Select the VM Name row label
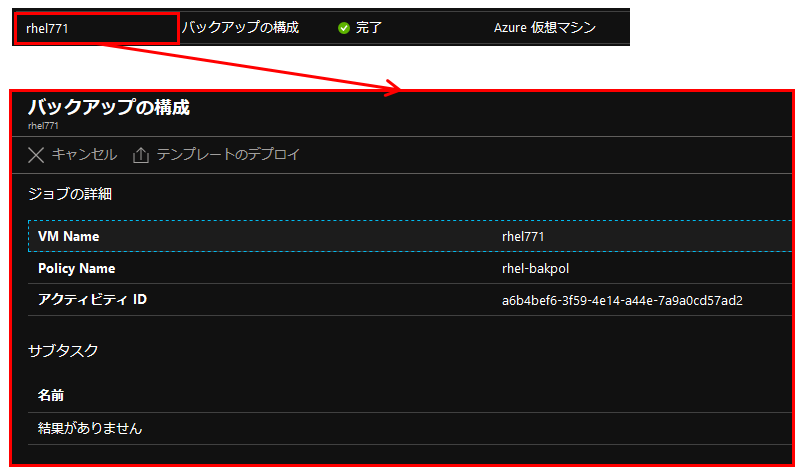 tap(69, 236)
